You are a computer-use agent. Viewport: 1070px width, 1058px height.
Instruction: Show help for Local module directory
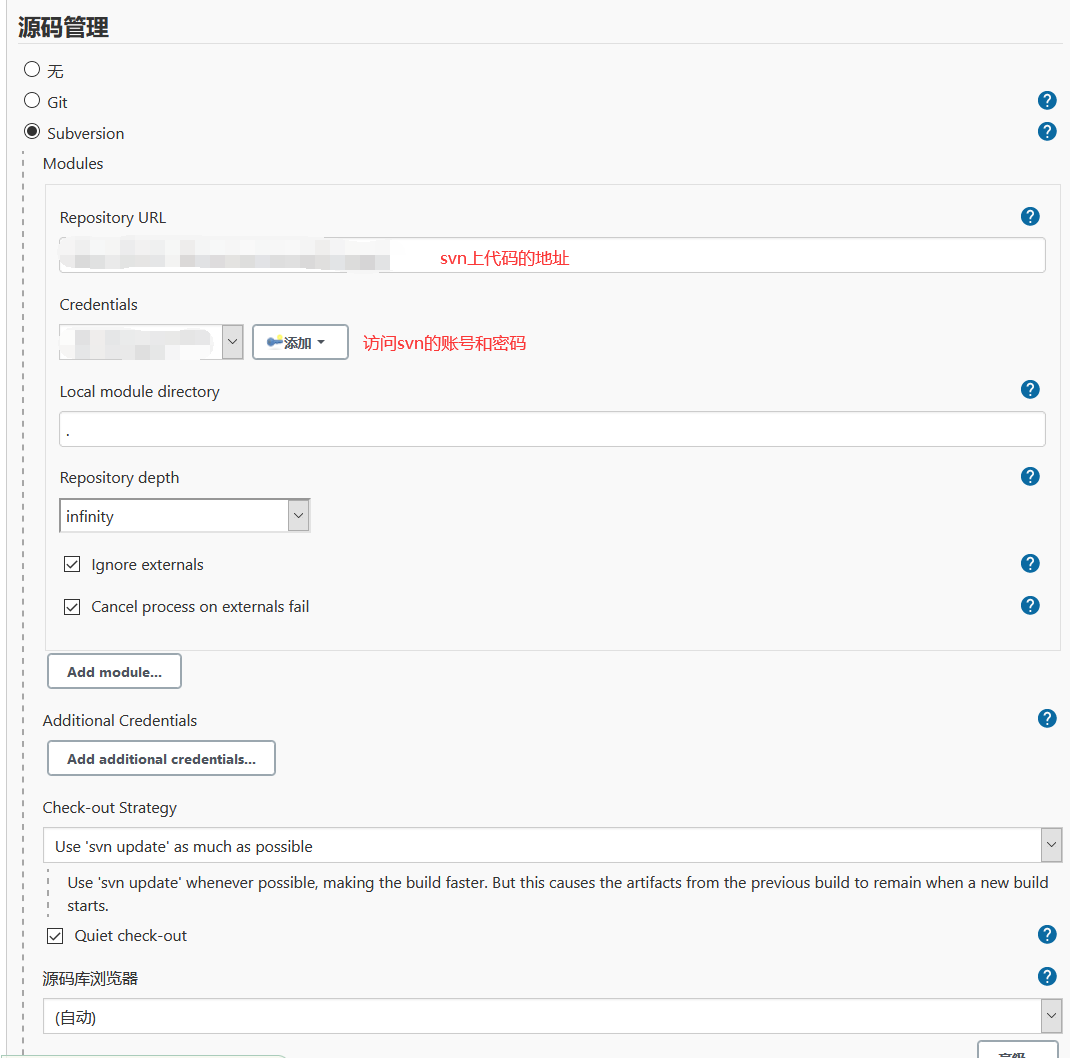point(1030,389)
